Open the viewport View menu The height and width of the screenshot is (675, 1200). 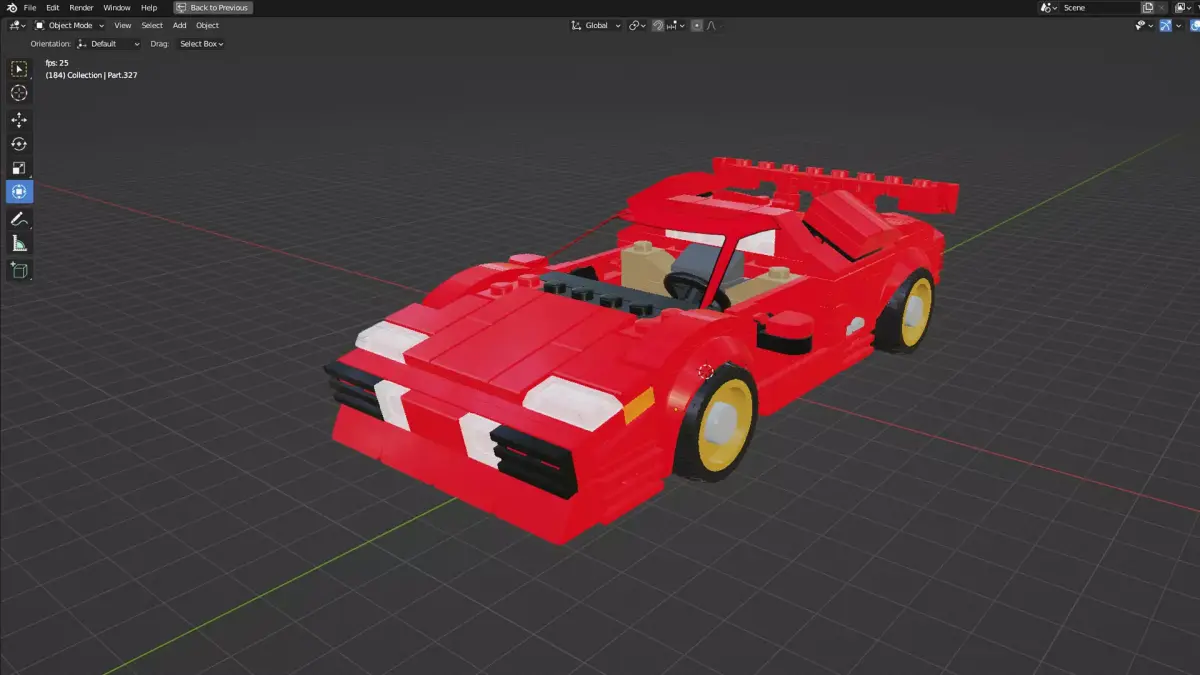pyautogui.click(x=122, y=25)
